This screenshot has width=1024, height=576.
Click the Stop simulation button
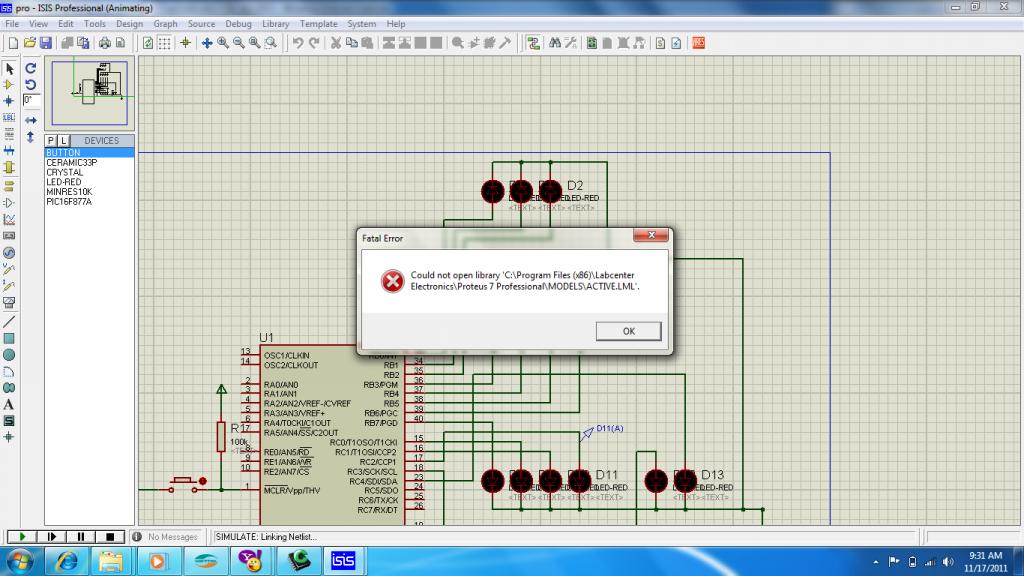pyautogui.click(x=110, y=537)
